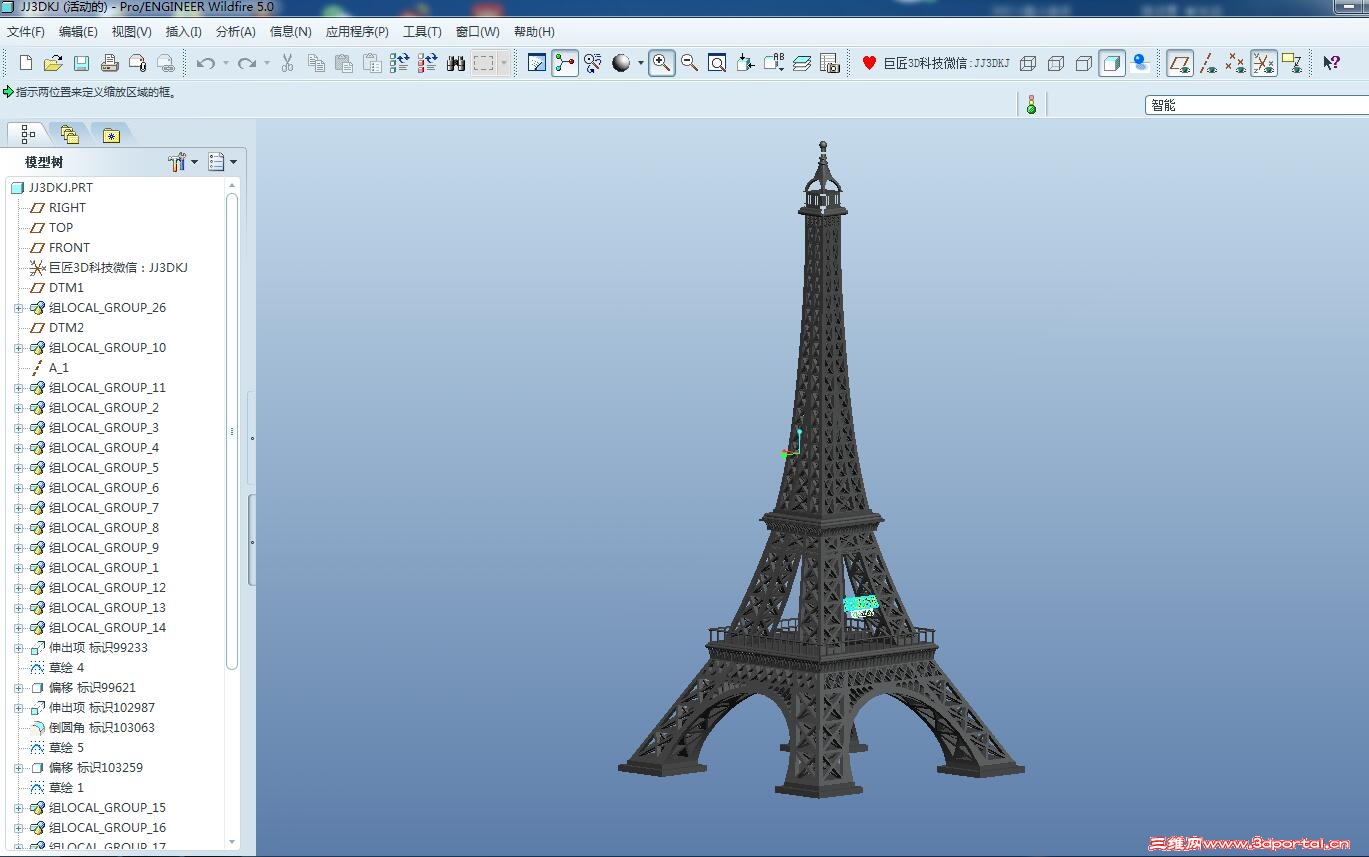The image size is (1369, 857).
Task: Click the Enhanced Realism icon
Action: pyautogui.click(x=1140, y=63)
